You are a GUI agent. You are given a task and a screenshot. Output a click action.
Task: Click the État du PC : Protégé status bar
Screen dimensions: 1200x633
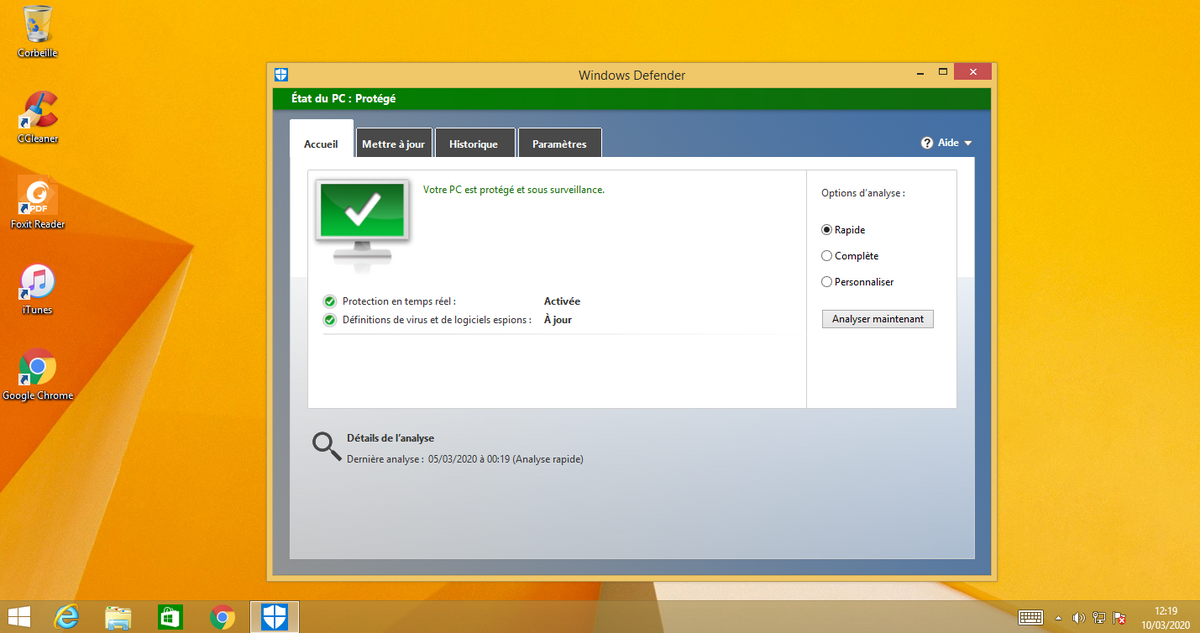[x=632, y=99]
